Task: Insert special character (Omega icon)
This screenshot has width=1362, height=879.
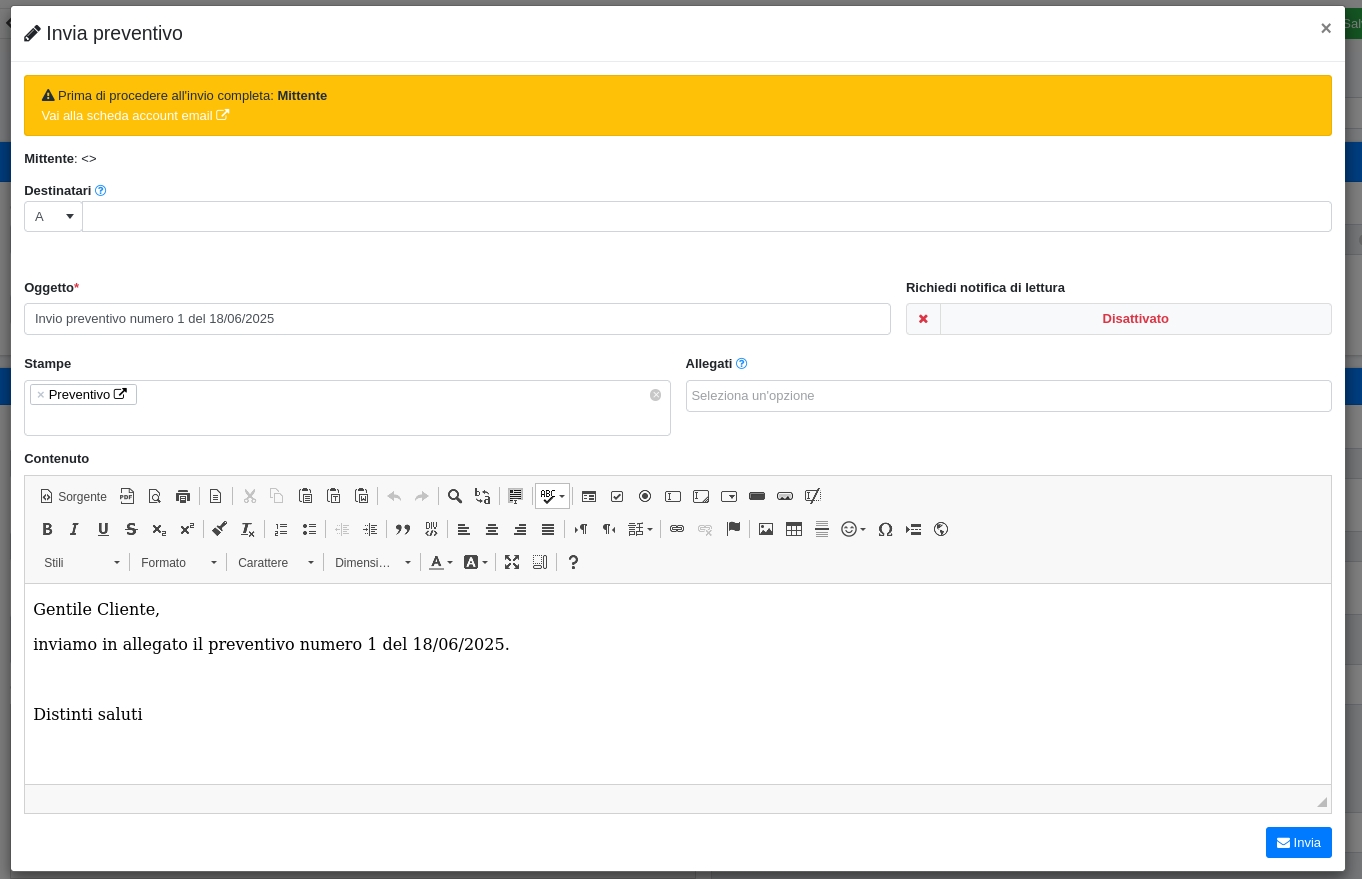Action: [x=885, y=529]
